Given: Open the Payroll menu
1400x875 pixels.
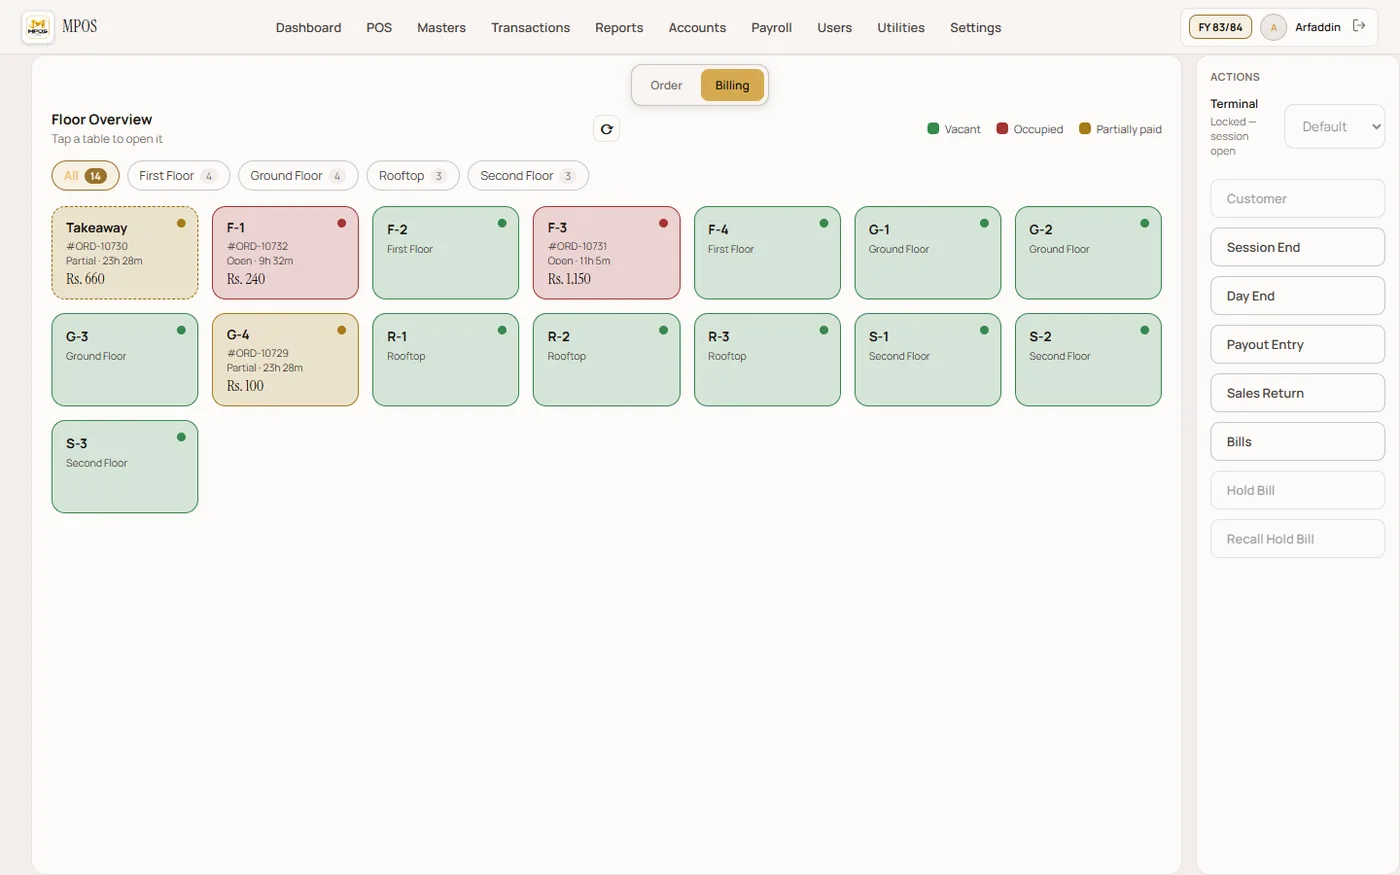Looking at the screenshot, I should pos(771,27).
